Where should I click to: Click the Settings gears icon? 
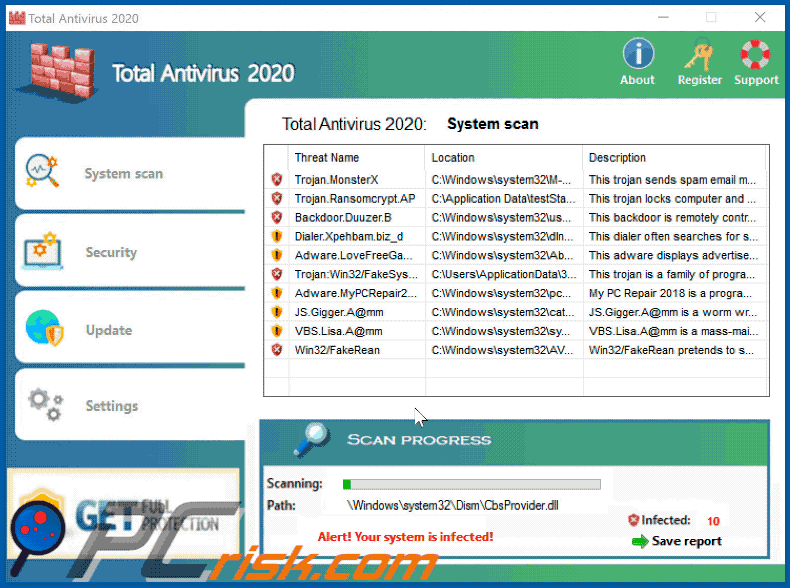(46, 404)
